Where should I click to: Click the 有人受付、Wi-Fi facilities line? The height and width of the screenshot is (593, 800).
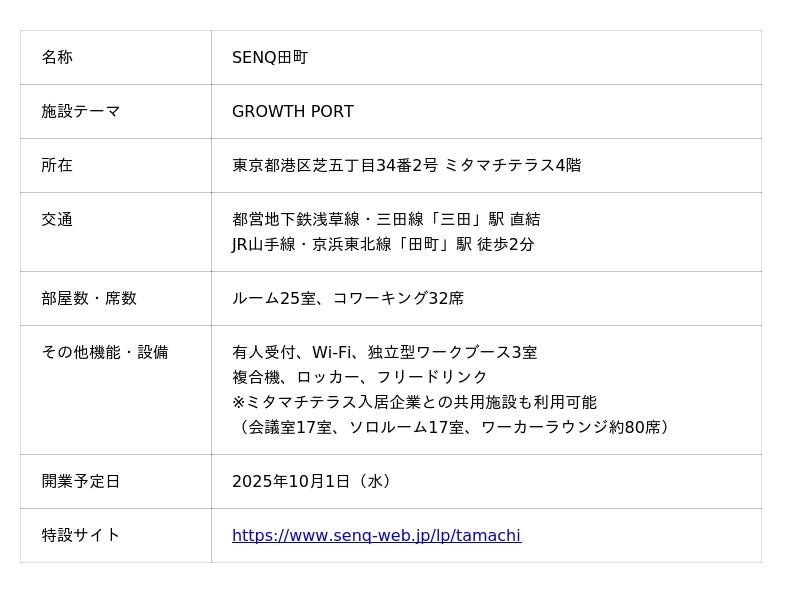pyautogui.click(x=385, y=352)
